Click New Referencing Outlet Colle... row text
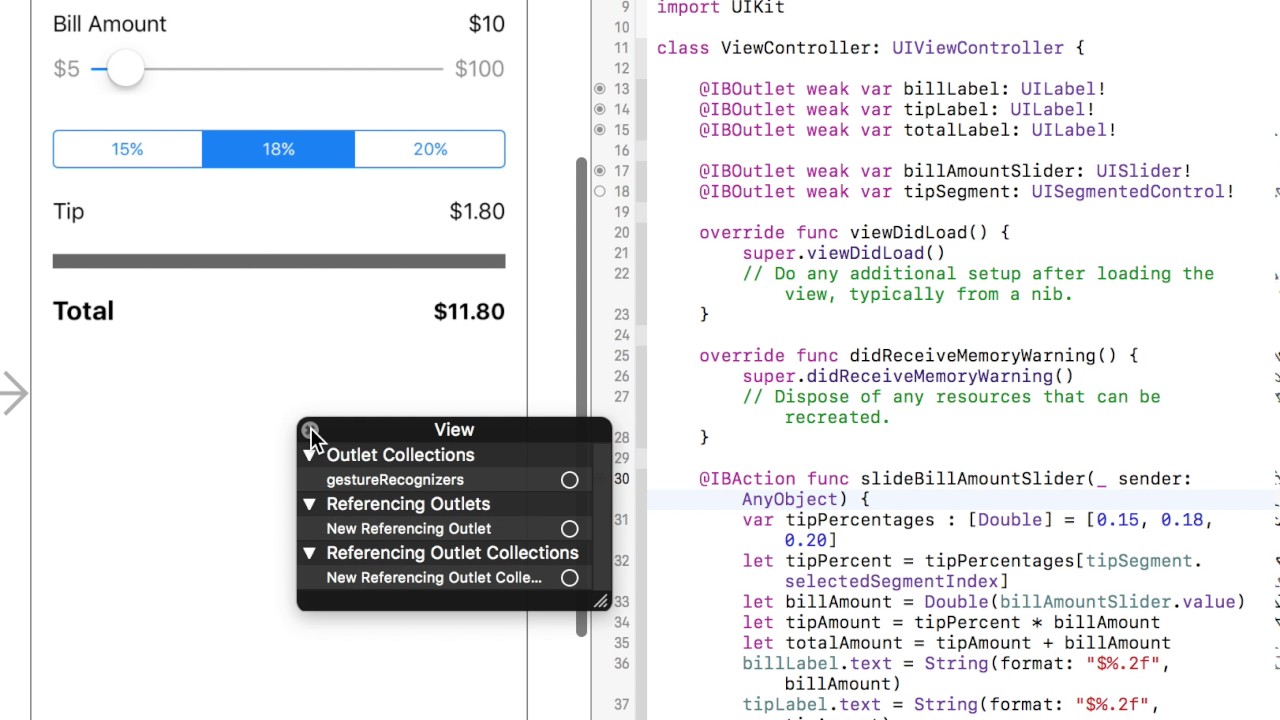 click(434, 578)
